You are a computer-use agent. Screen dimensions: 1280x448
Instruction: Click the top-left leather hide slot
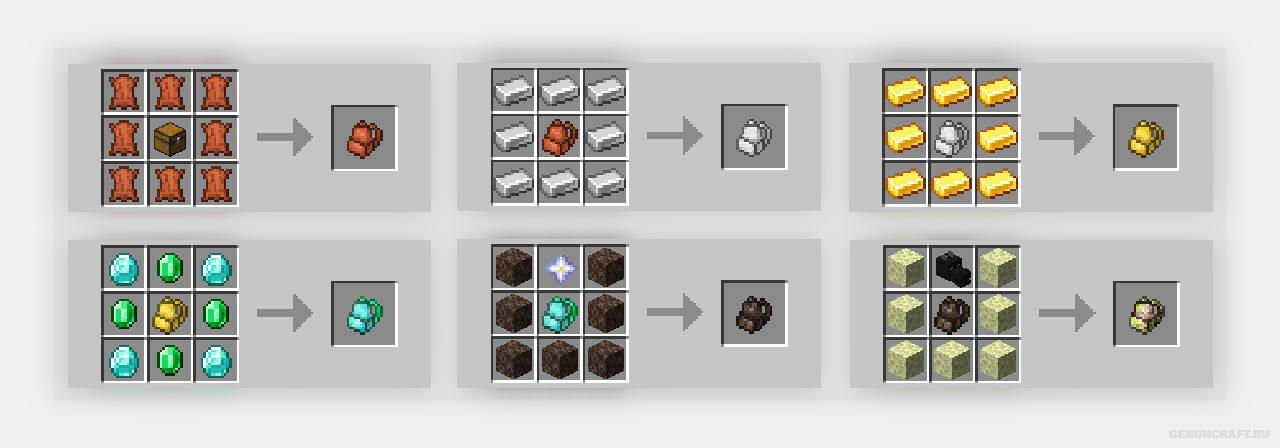pos(124,92)
